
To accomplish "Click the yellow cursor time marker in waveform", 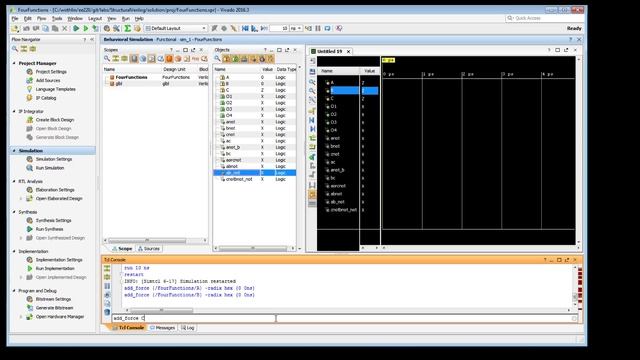I will click(x=388, y=60).
